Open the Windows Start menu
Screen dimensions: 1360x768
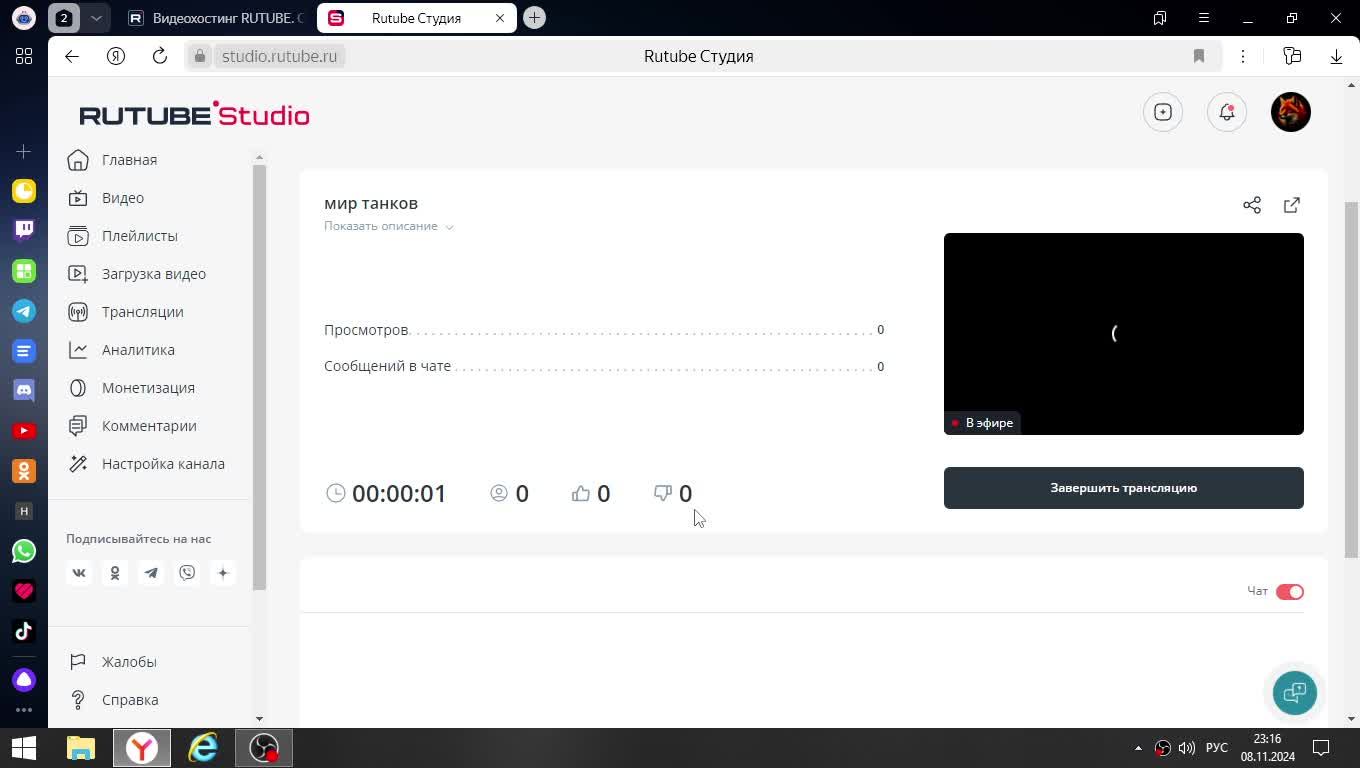point(24,748)
